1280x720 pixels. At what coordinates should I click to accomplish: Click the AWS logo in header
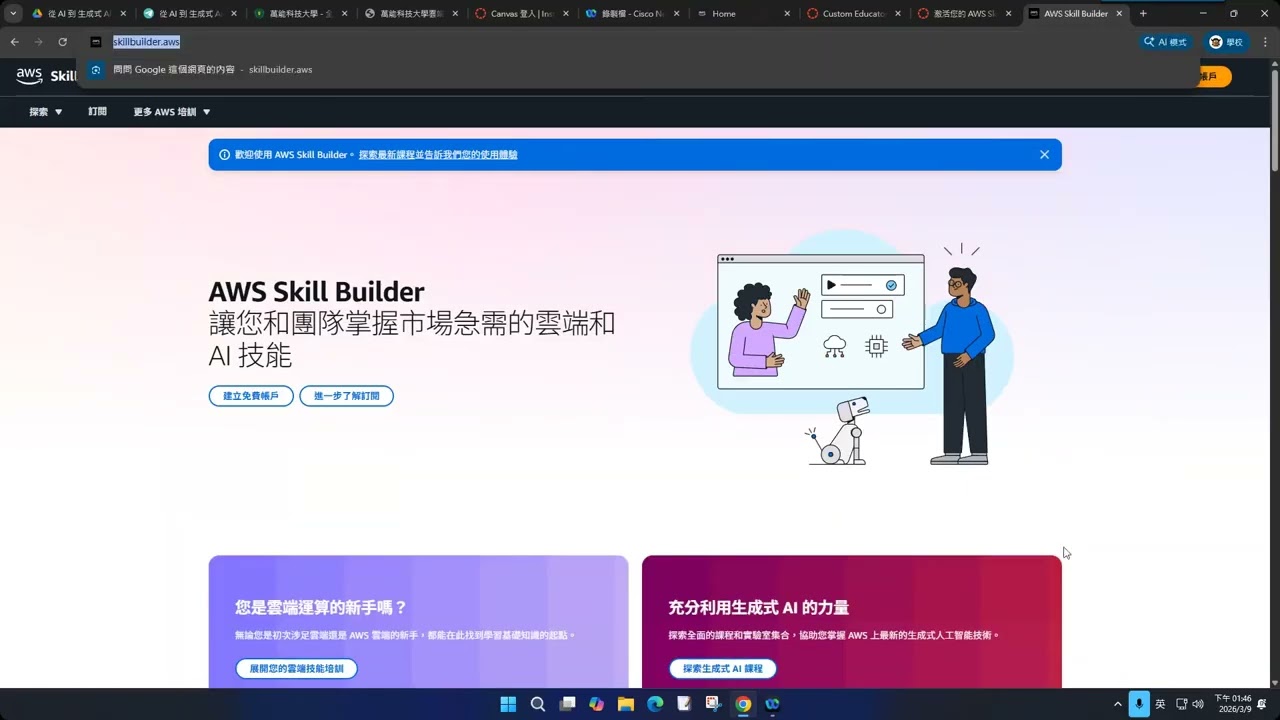[x=29, y=76]
